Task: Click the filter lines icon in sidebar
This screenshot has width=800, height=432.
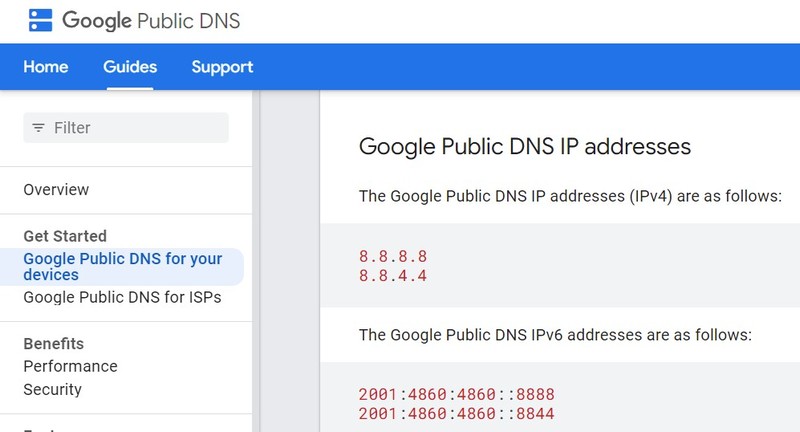Action: click(39, 128)
